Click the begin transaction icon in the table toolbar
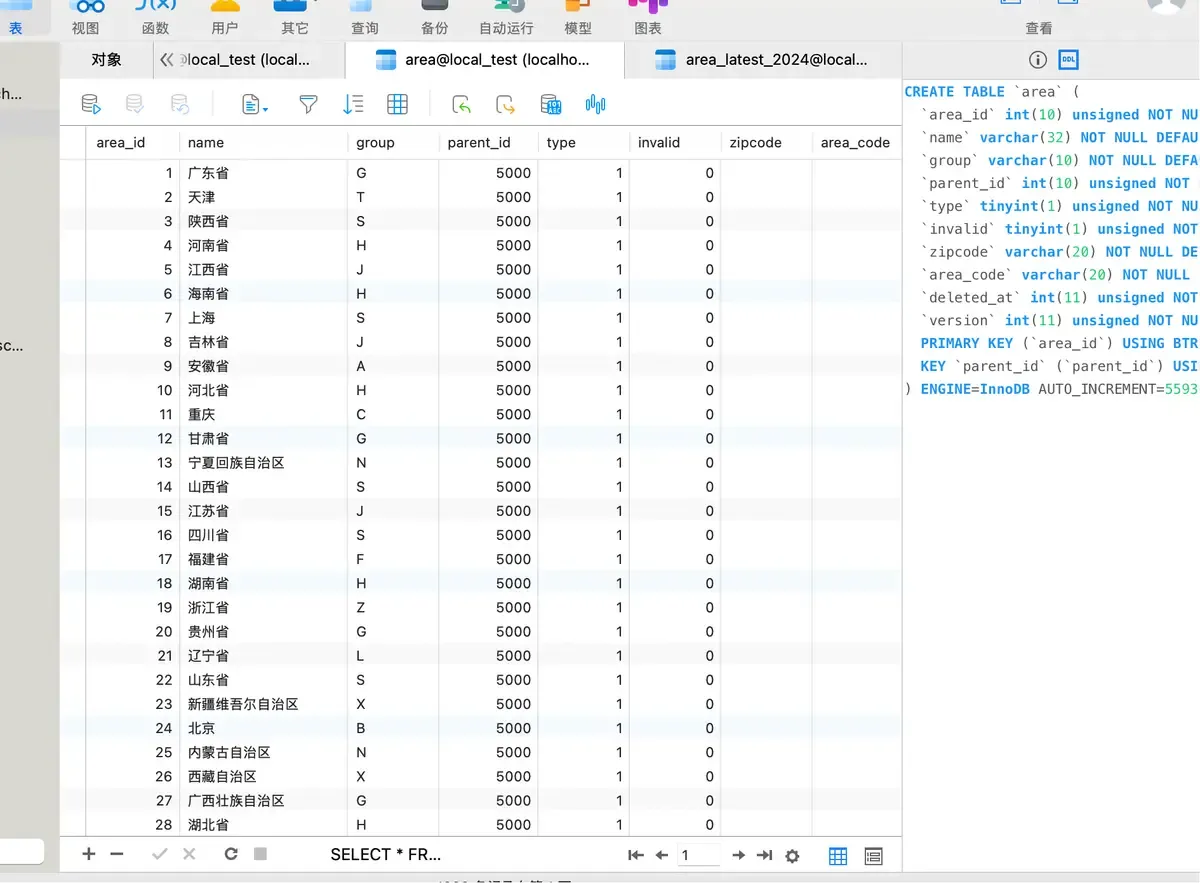The image size is (1200, 883). pyautogui.click(x=91, y=104)
